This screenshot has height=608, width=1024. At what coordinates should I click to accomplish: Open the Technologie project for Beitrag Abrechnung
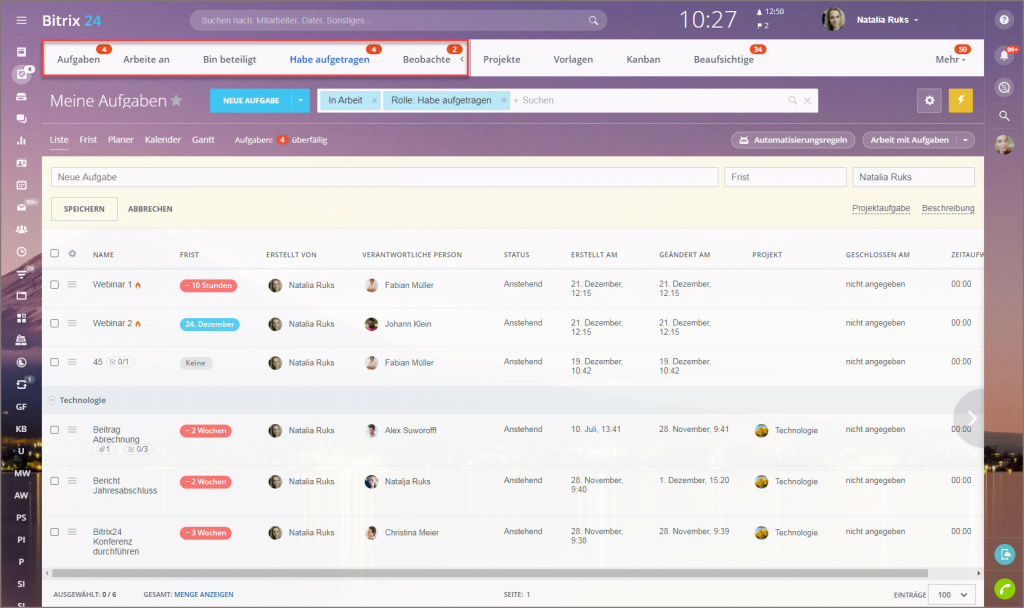coord(795,430)
